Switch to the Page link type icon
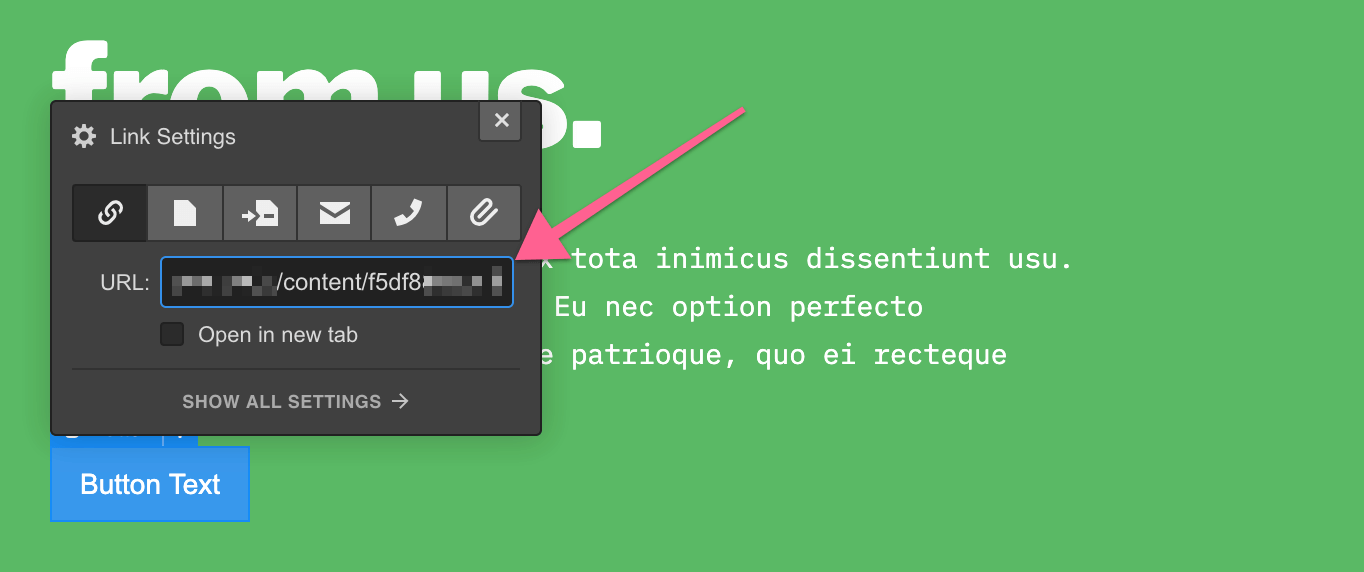Viewport: 1364px width, 572px height. tap(185, 213)
